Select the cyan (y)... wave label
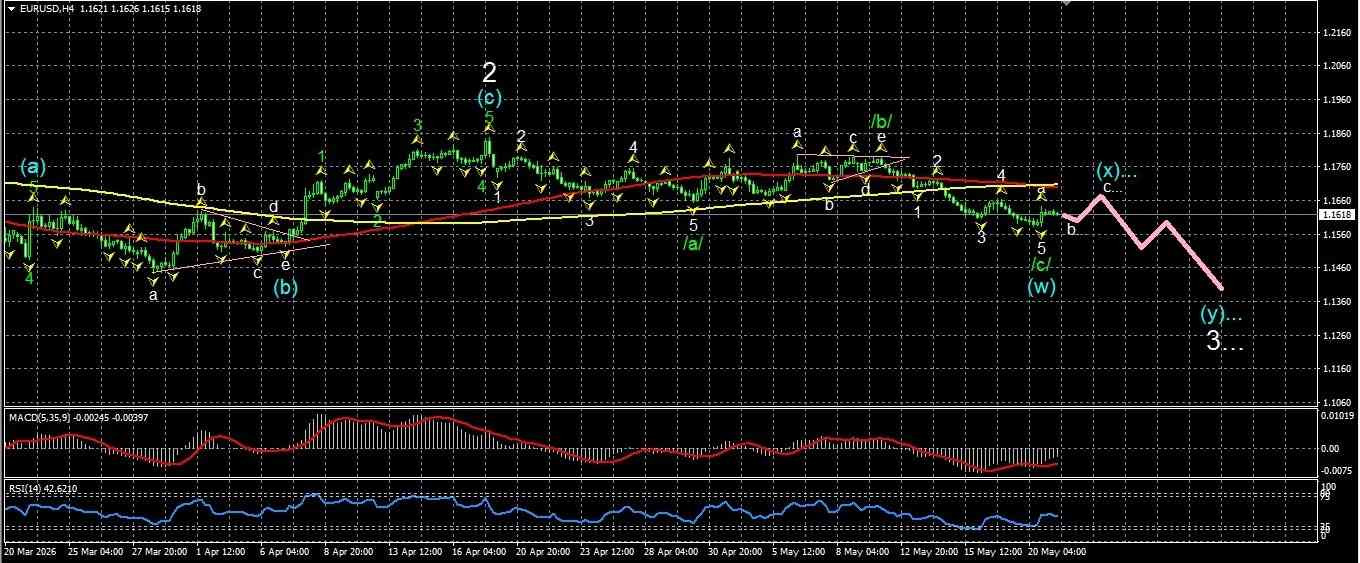 coord(1221,314)
